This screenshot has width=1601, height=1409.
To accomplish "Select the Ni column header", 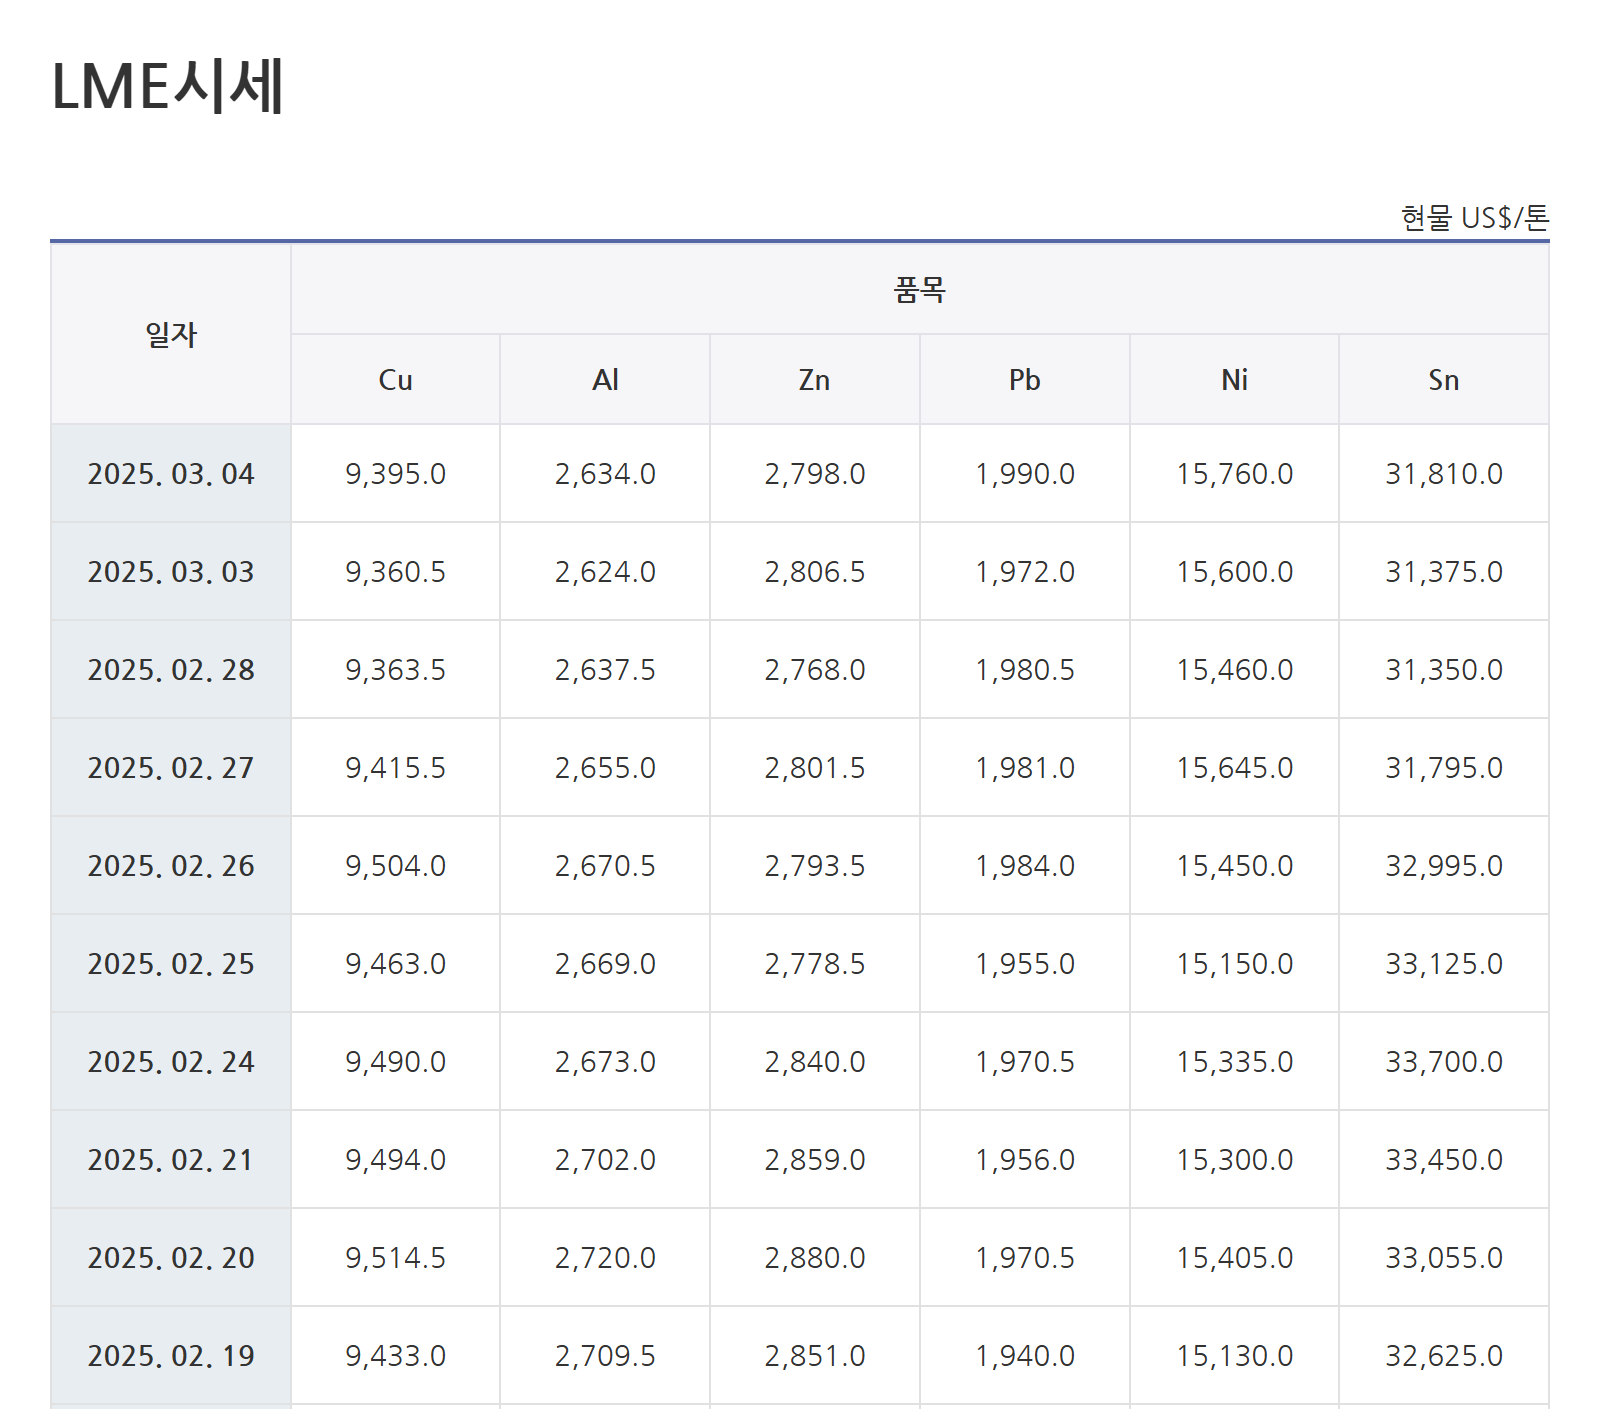I will click(x=1234, y=380).
